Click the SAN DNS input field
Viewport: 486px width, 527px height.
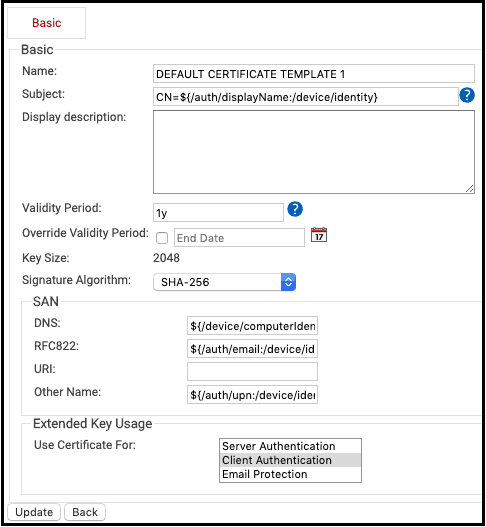(252, 325)
